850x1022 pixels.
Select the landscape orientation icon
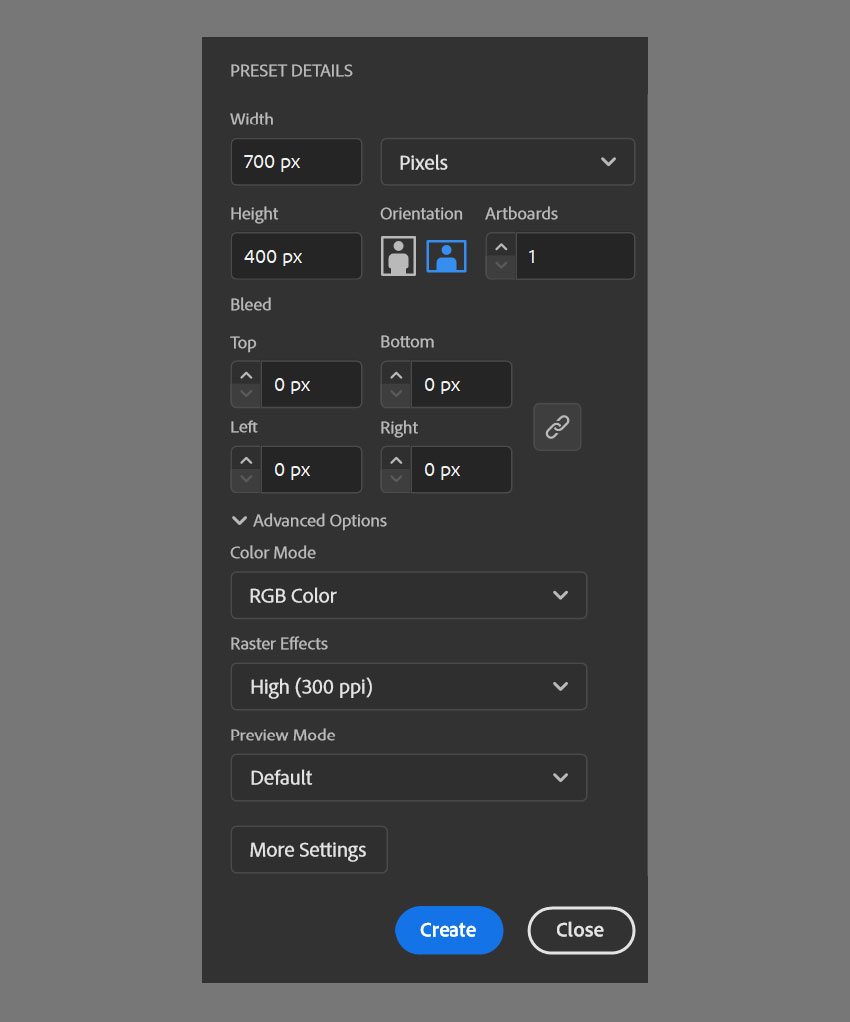446,256
